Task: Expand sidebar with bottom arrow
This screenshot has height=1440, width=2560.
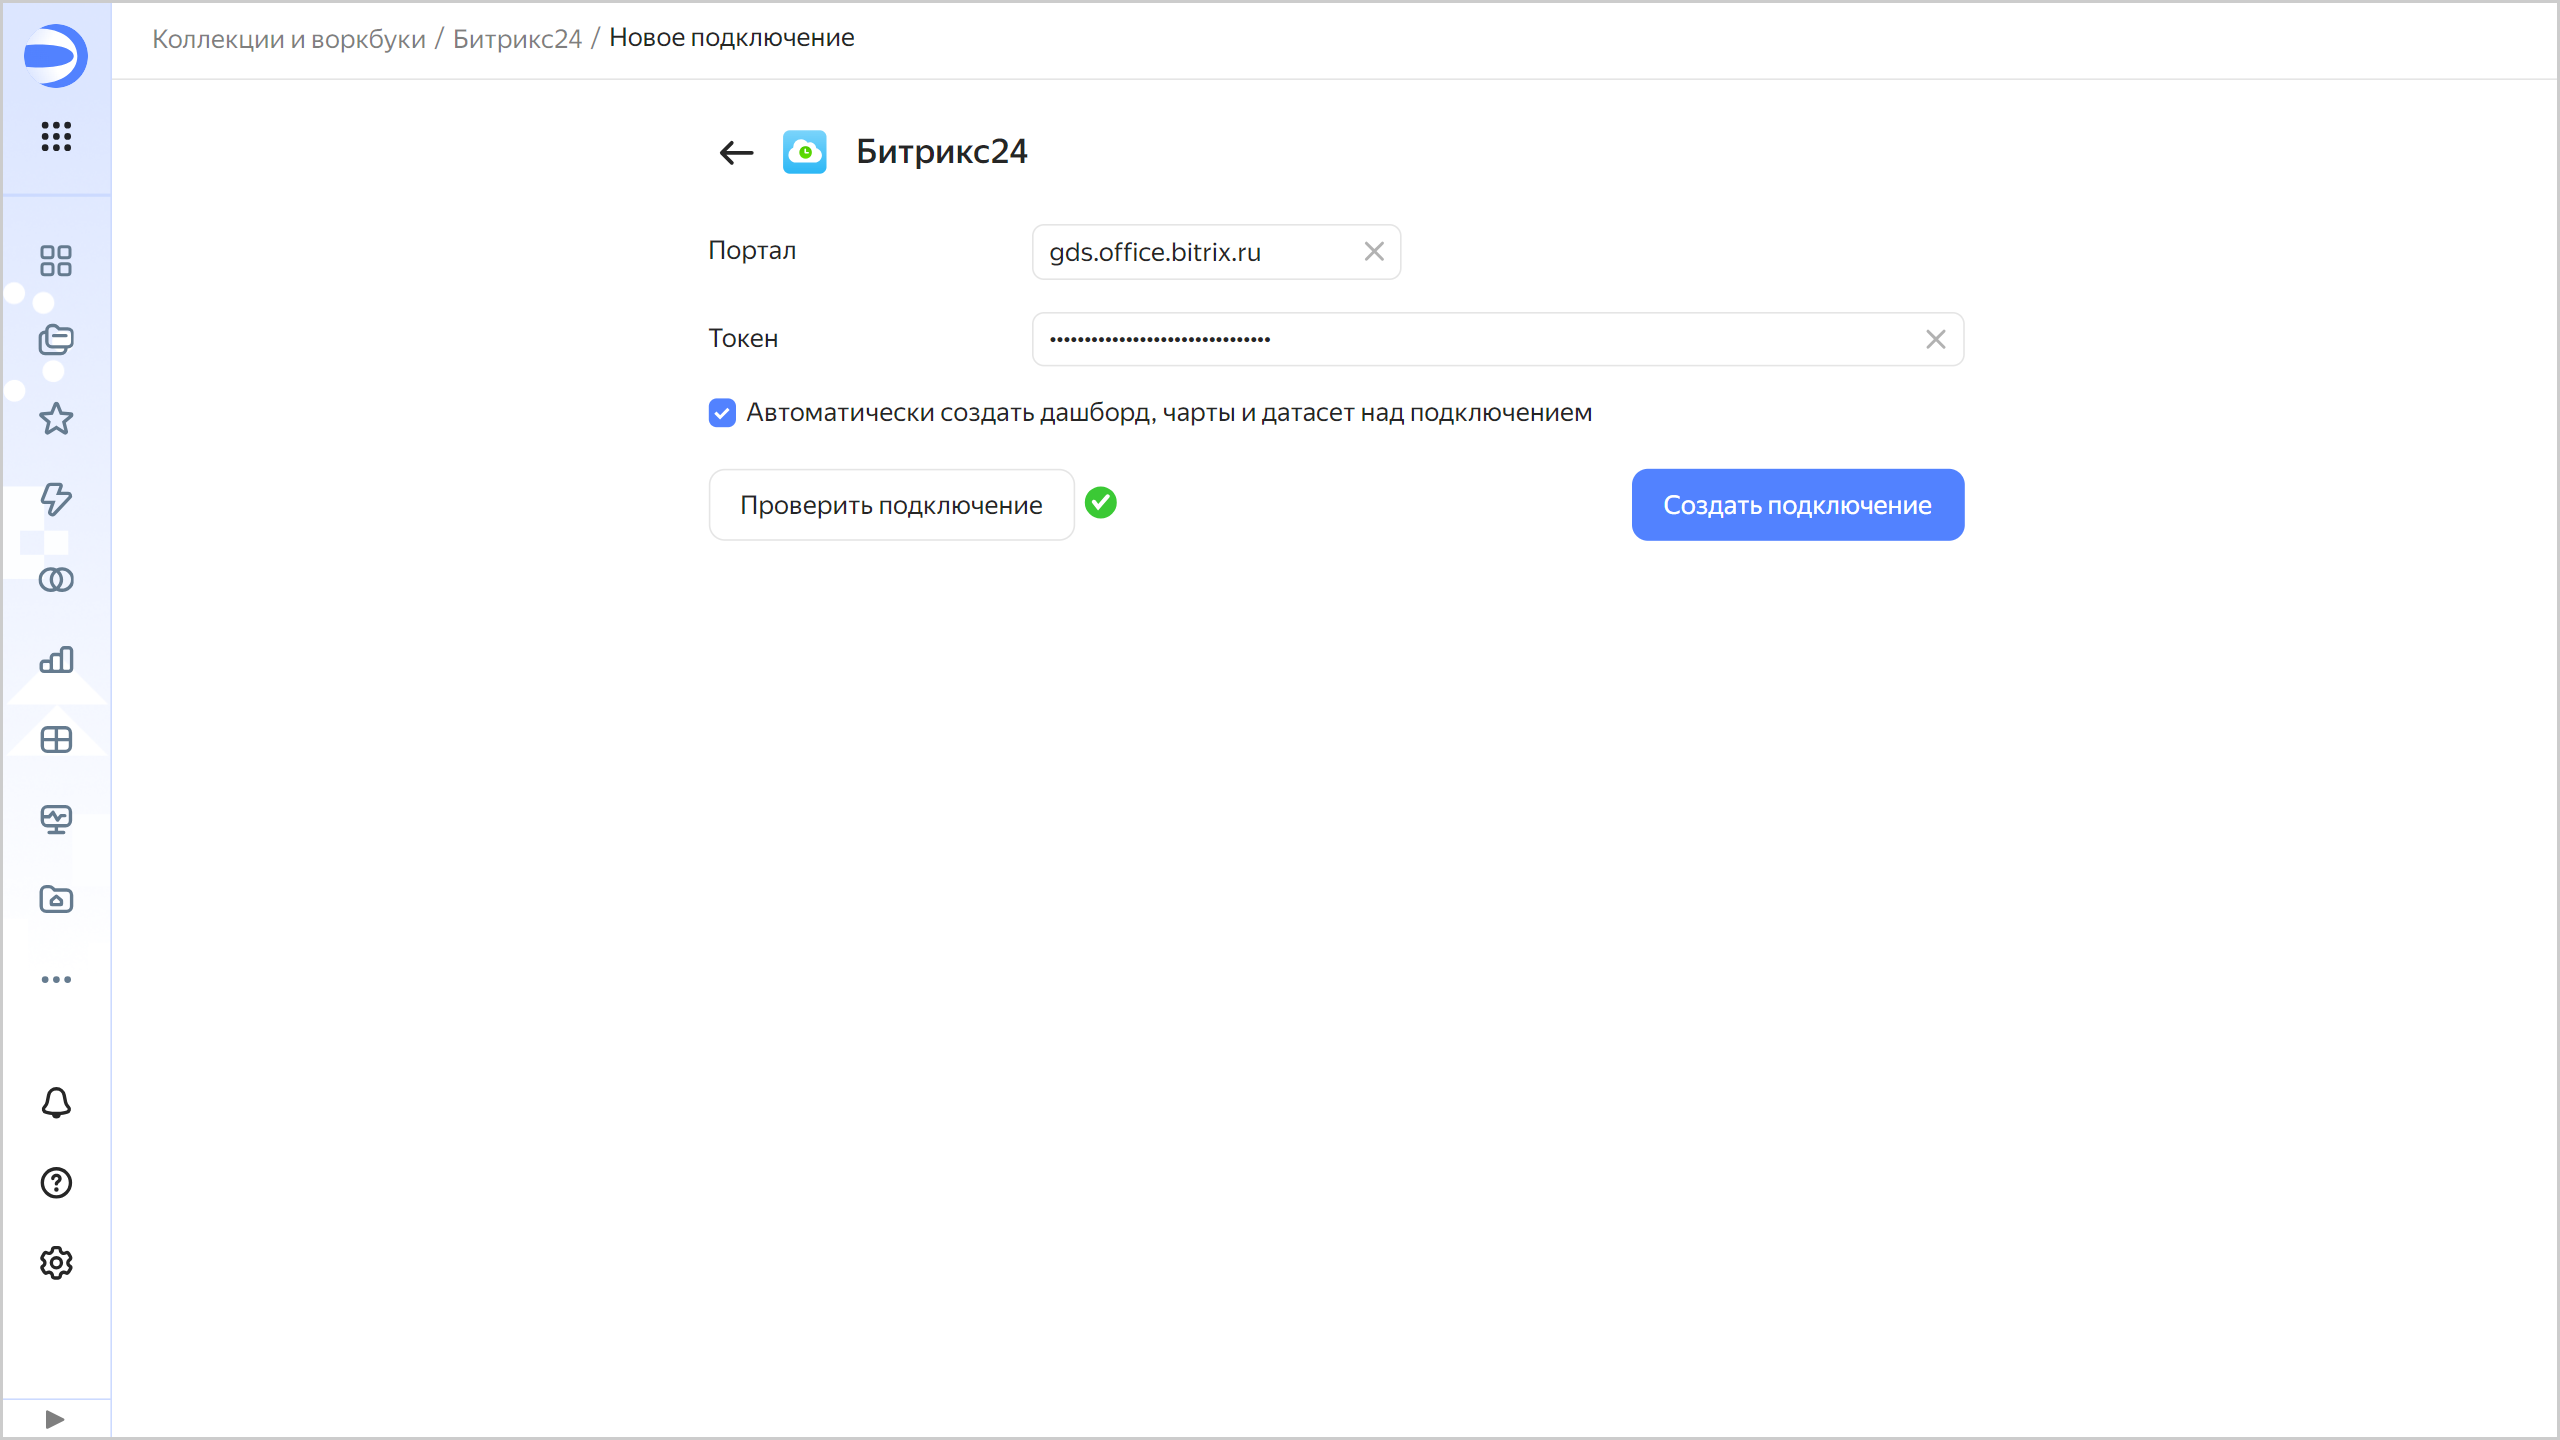Action: pyautogui.click(x=55, y=1419)
